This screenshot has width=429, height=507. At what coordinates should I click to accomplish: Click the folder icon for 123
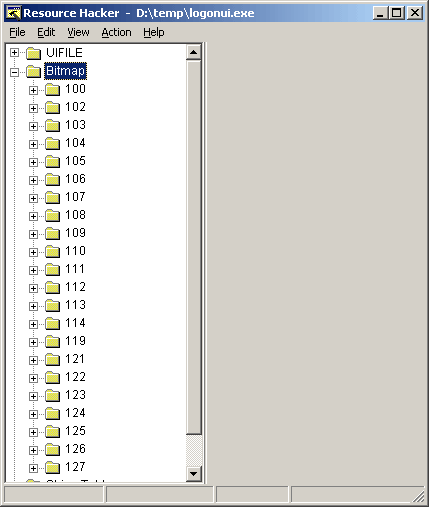[52, 395]
